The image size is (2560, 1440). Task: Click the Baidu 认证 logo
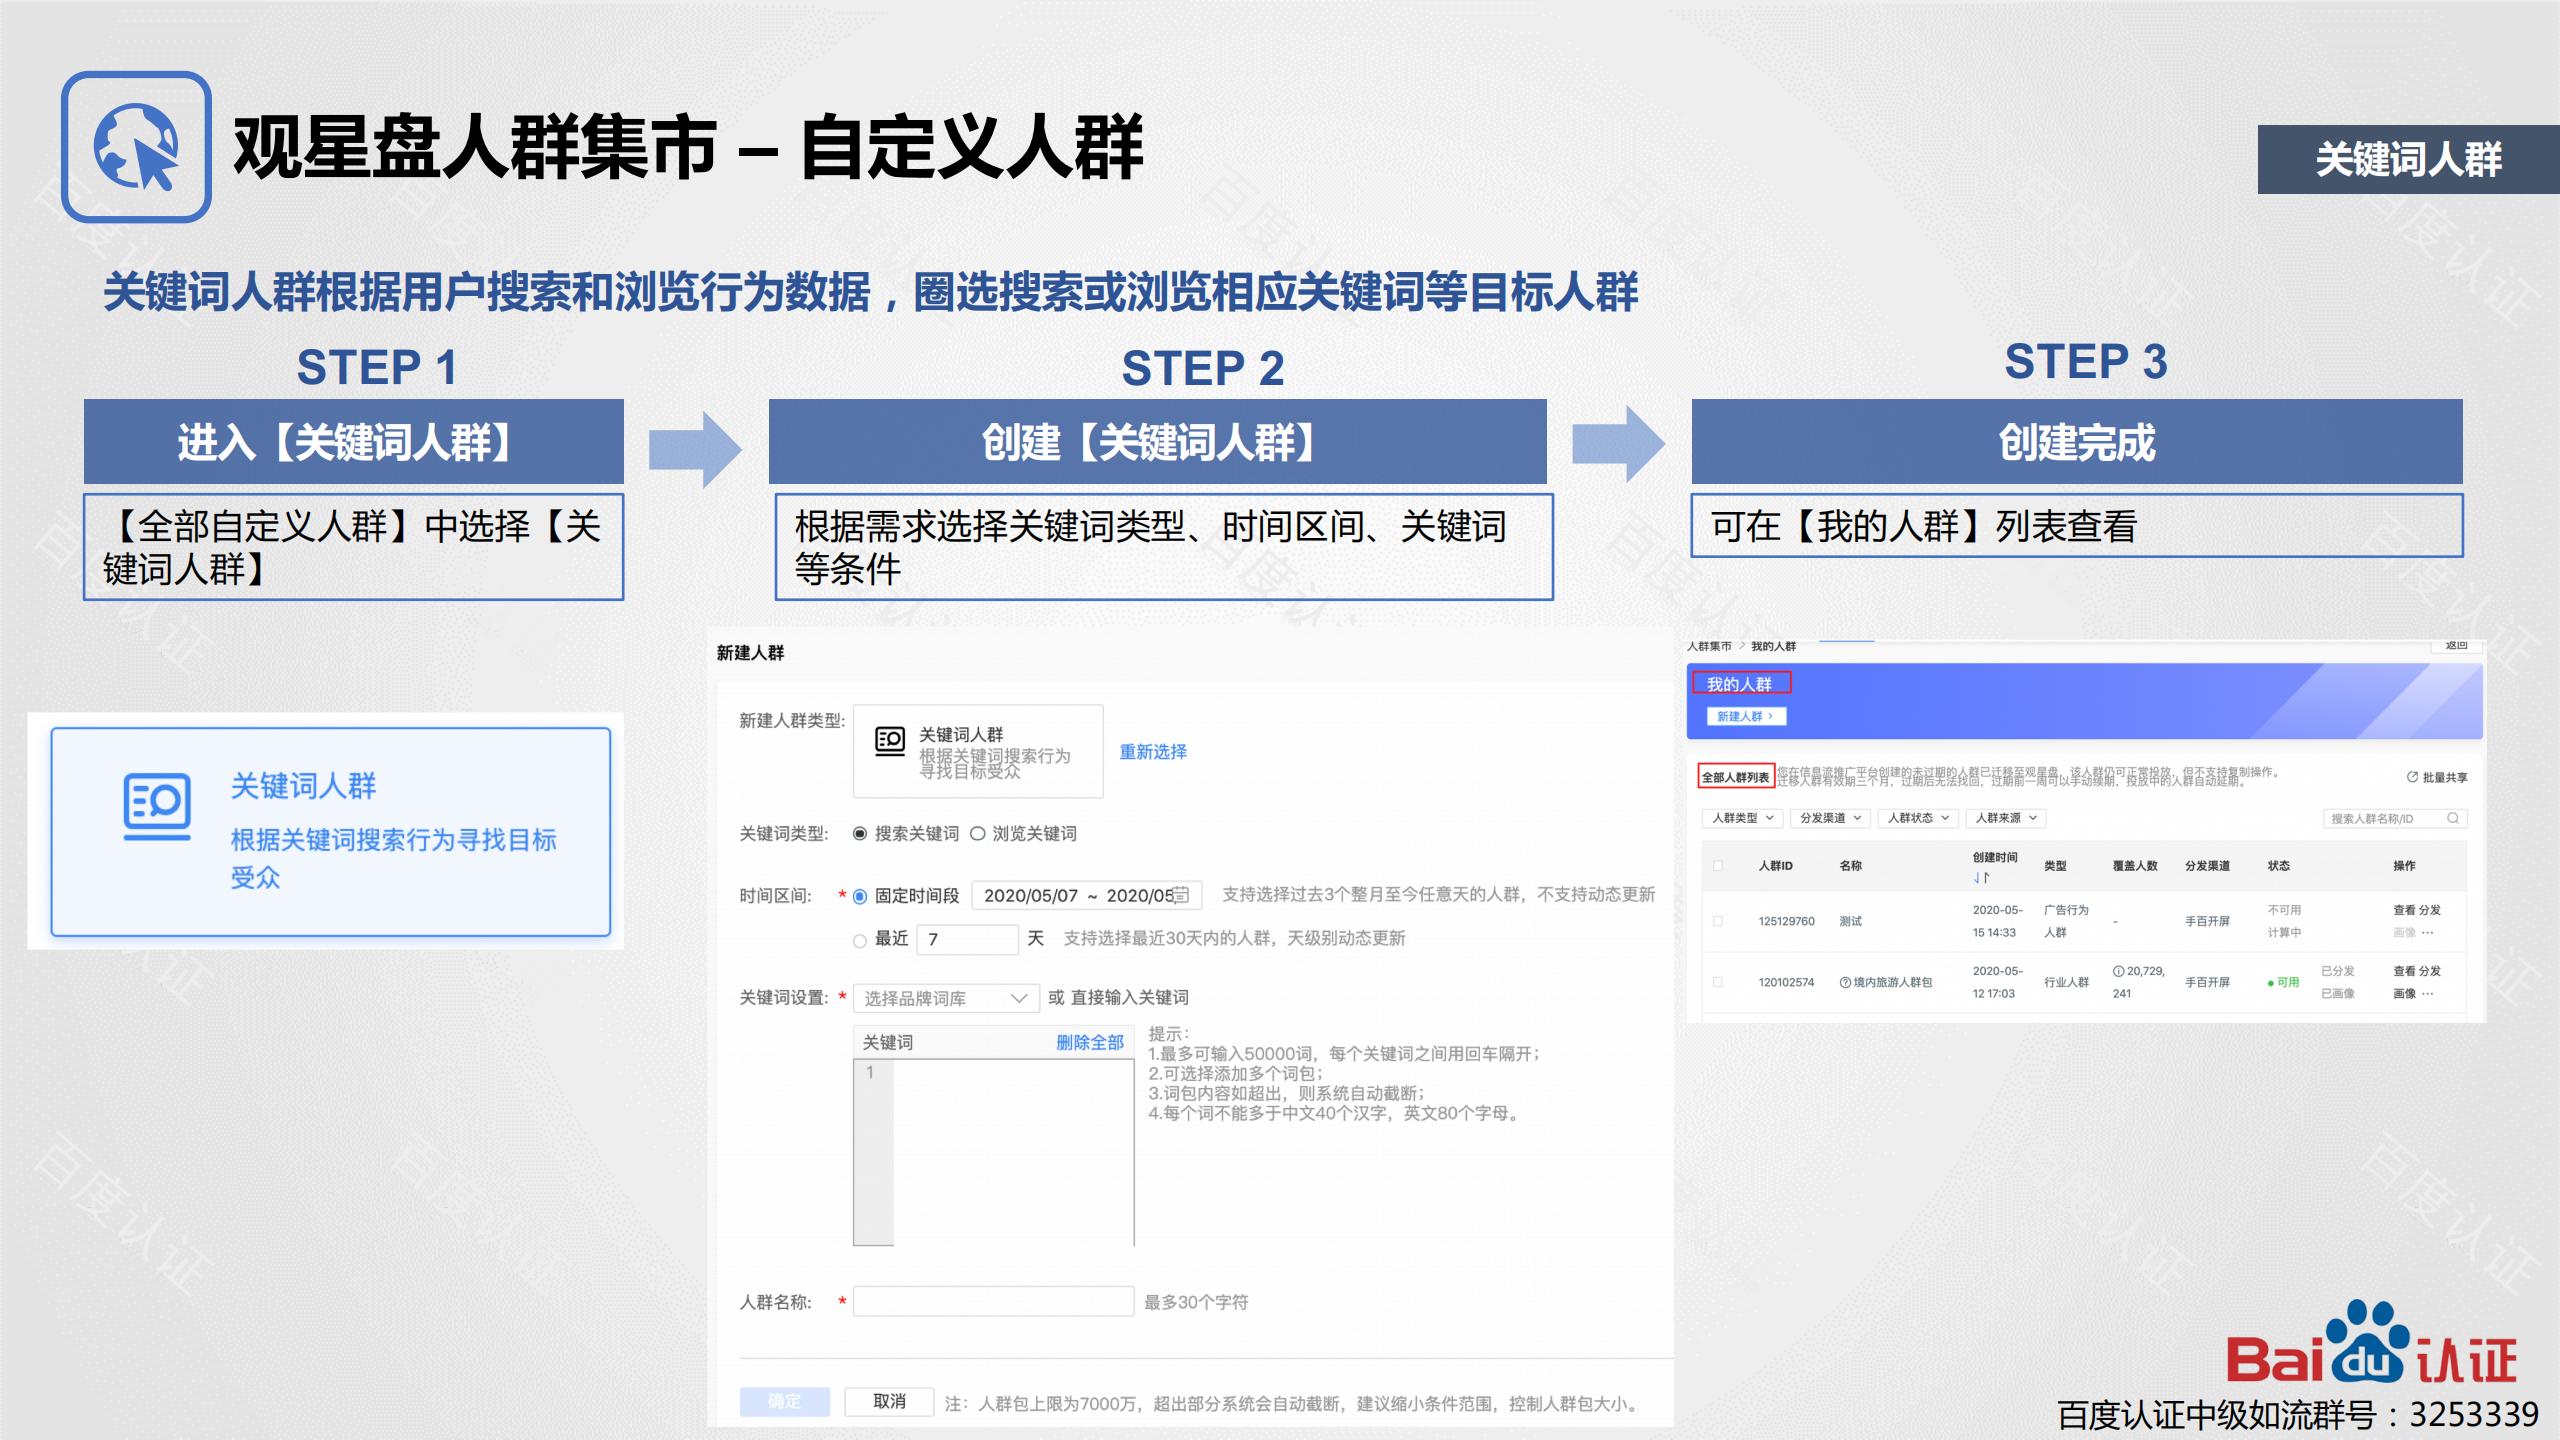(2371, 1343)
